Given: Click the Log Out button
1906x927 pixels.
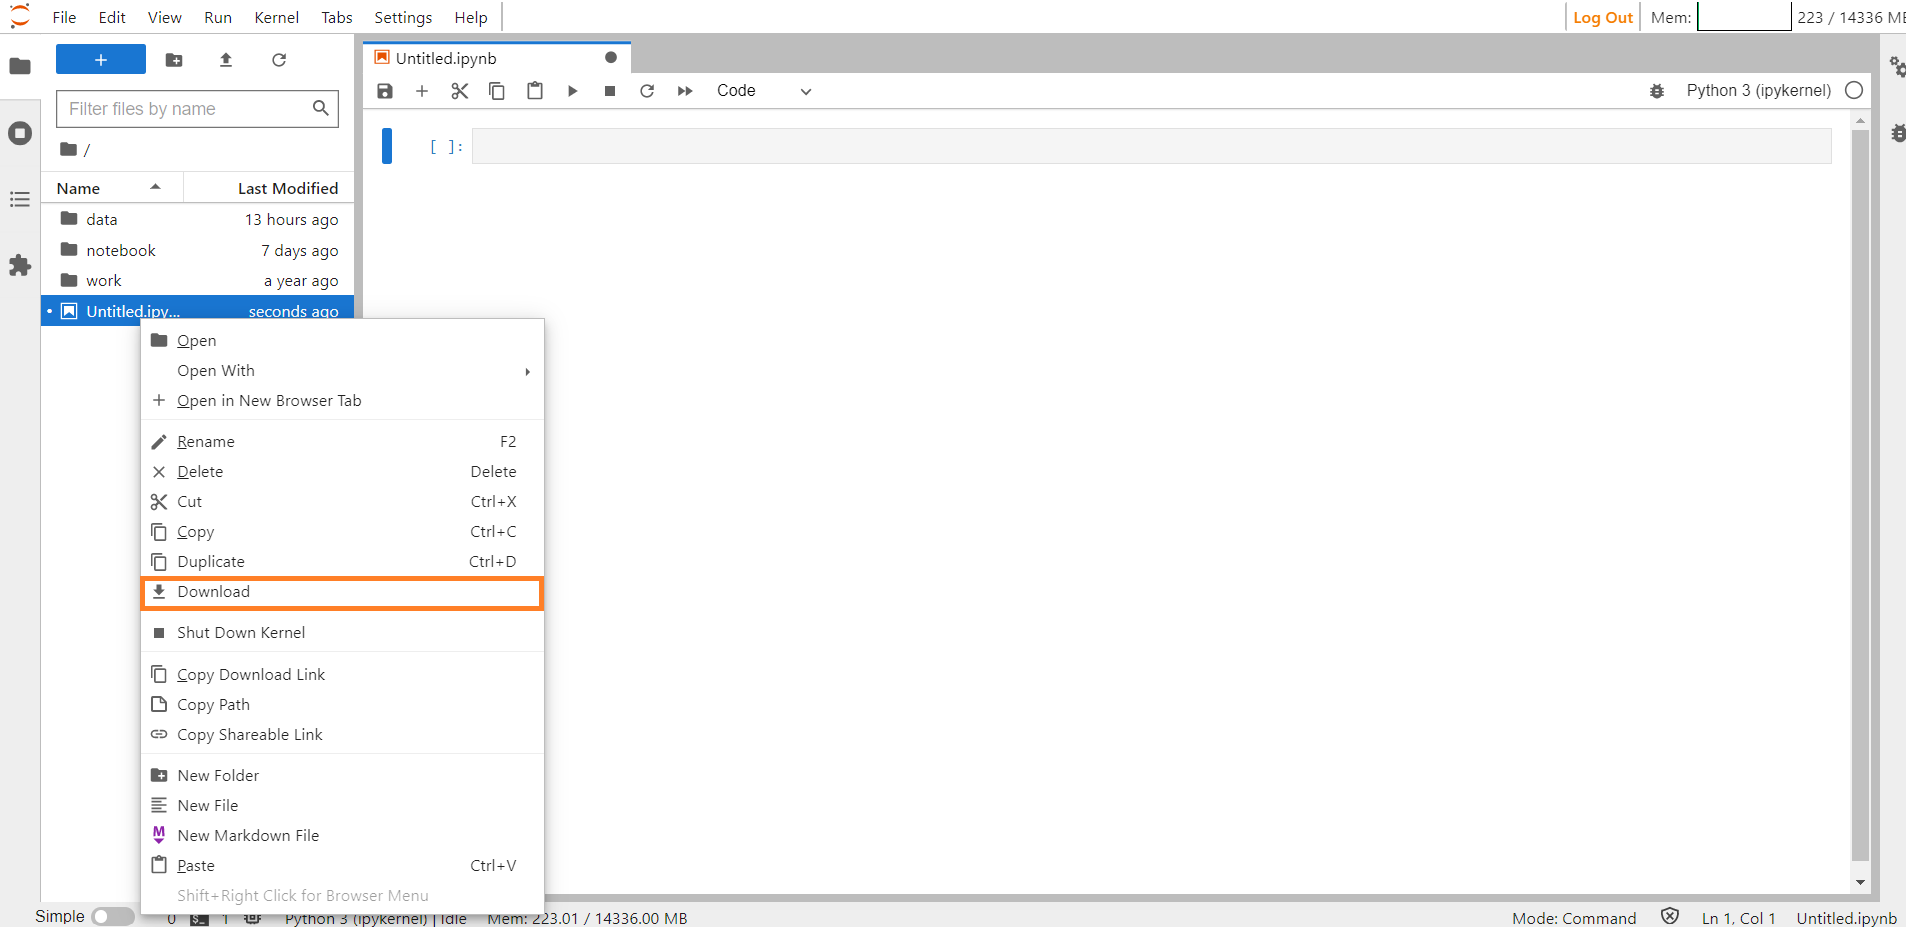Looking at the screenshot, I should point(1602,17).
